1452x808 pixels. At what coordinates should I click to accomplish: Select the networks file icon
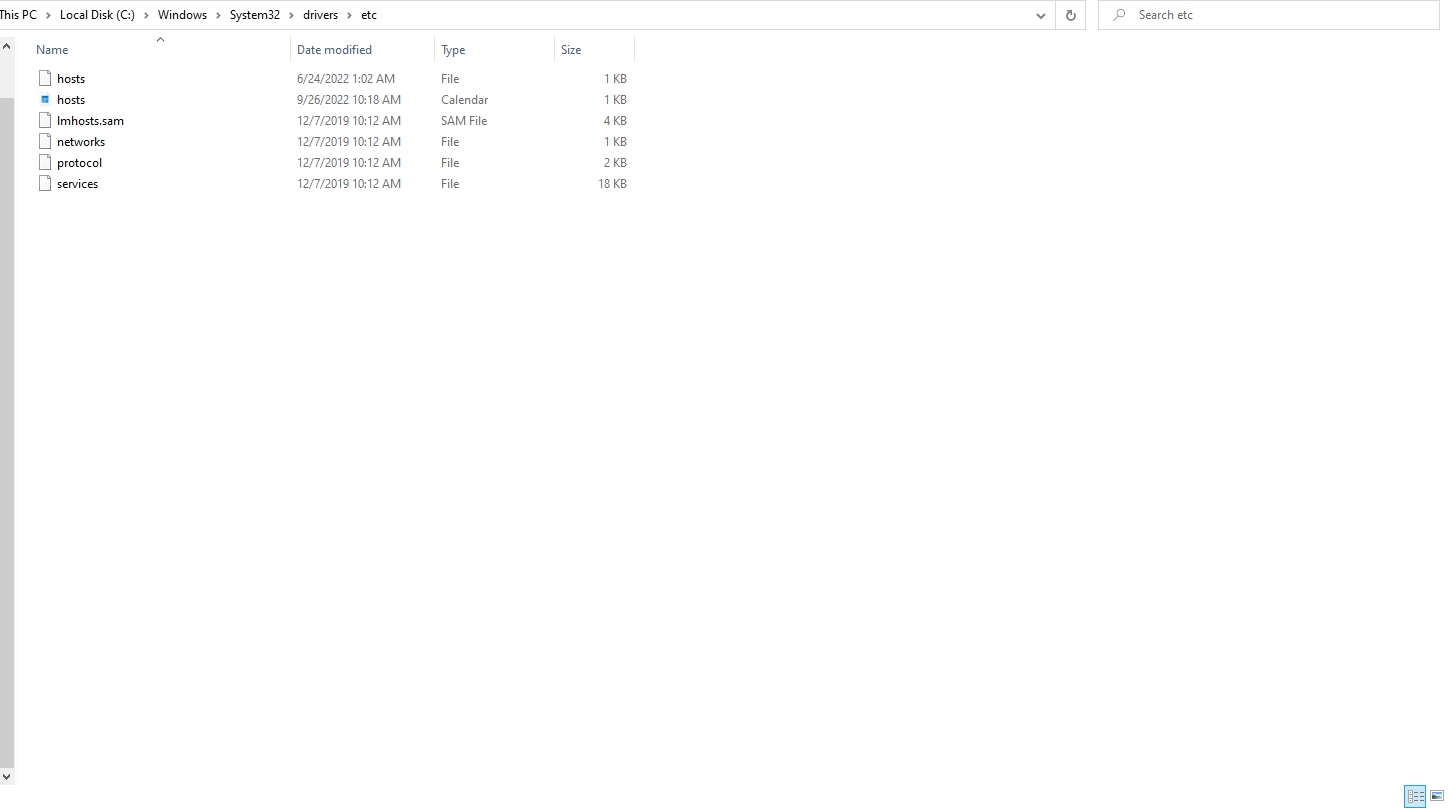coord(45,142)
